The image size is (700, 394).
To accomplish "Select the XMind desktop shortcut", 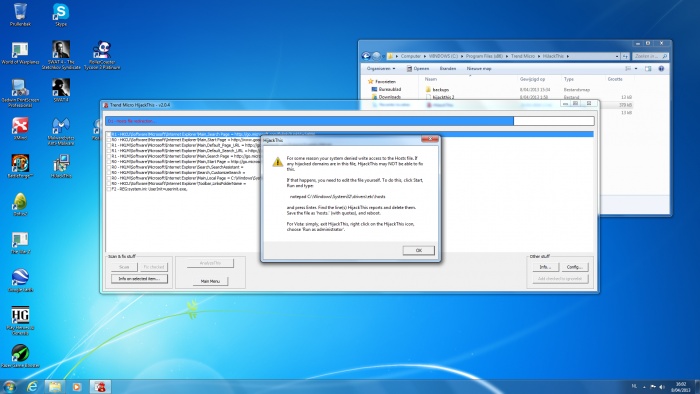I will [x=20, y=128].
